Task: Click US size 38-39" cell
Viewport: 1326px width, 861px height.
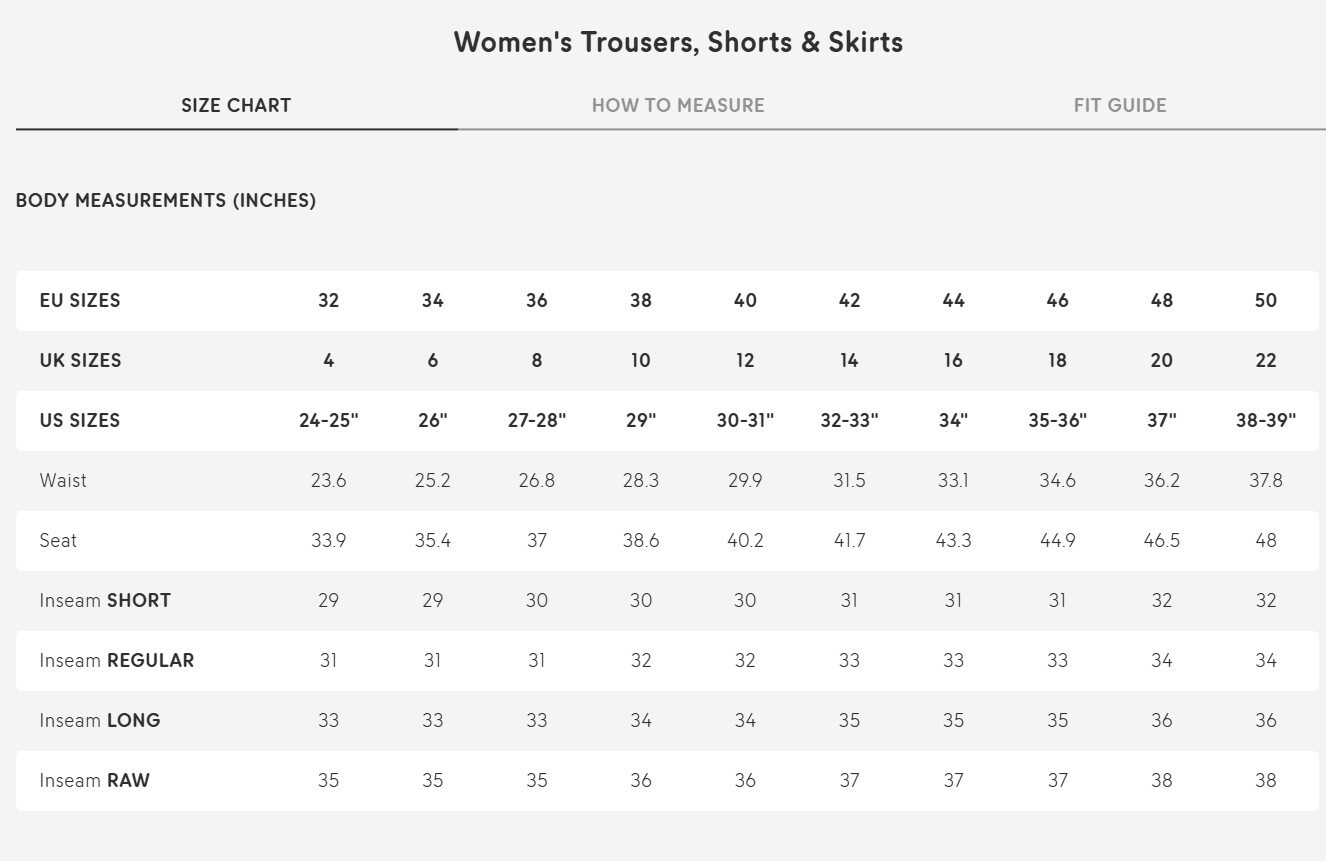Action: [1266, 421]
